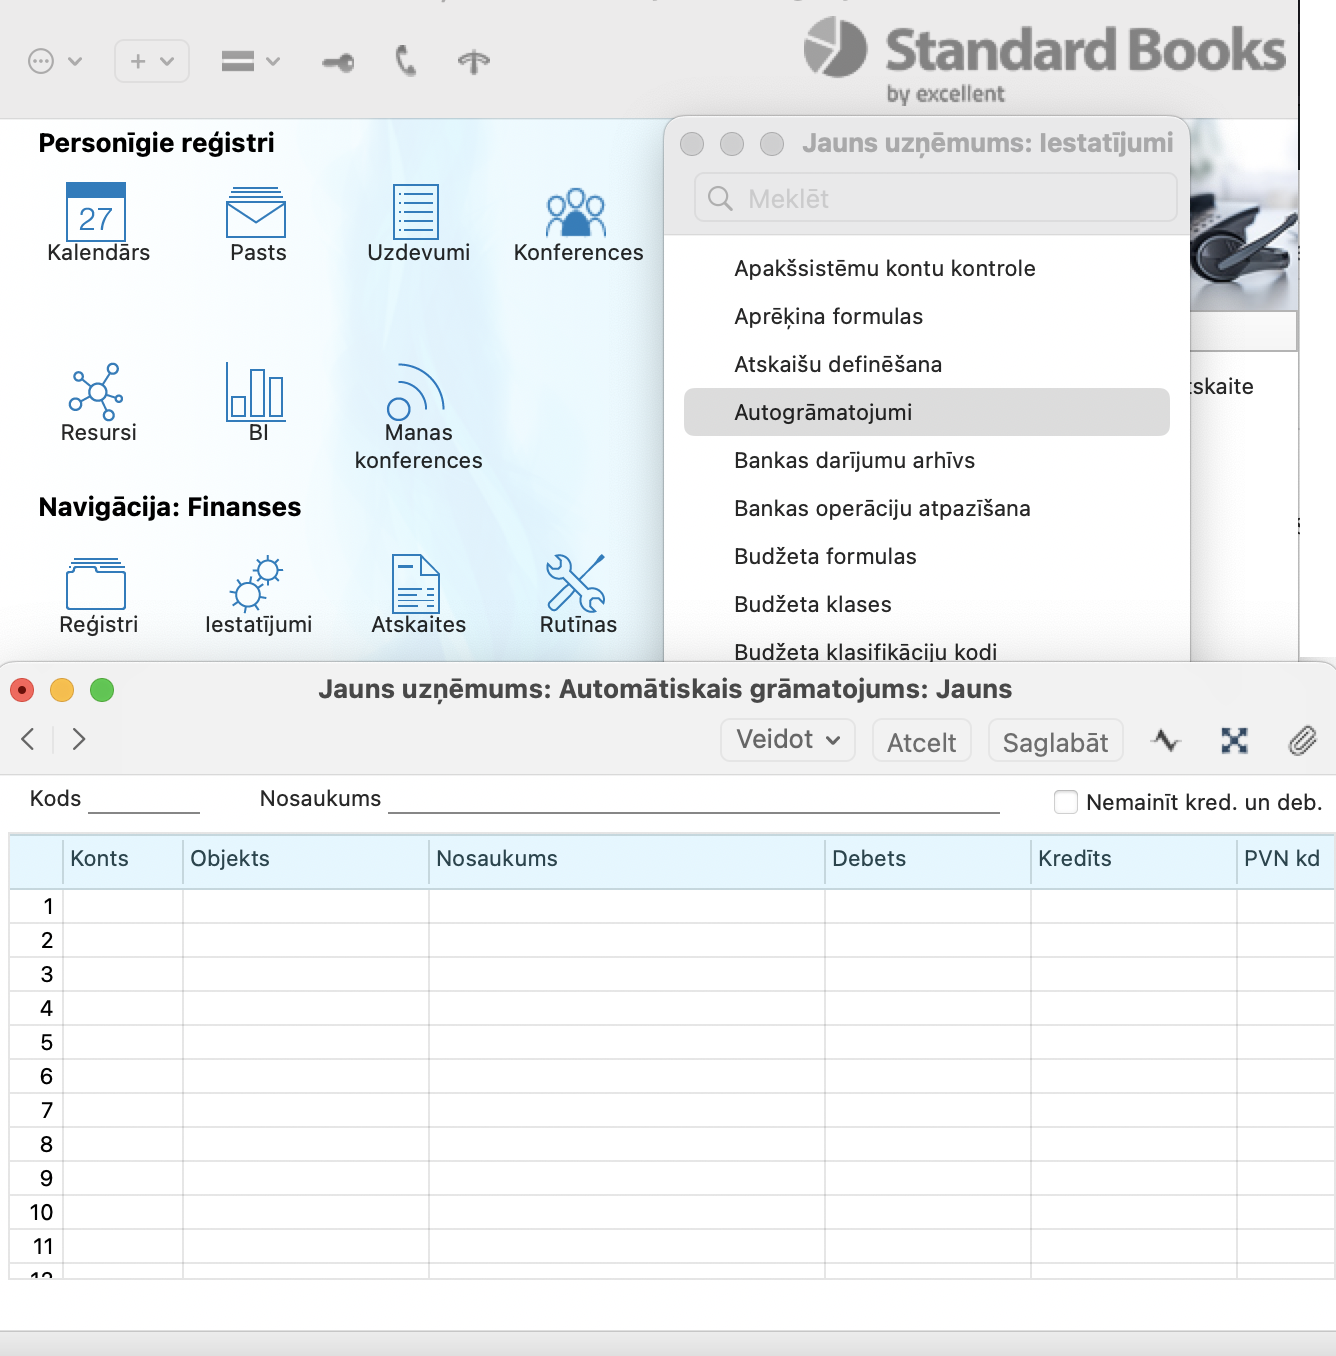Expand the Veidot dropdown
This screenshot has width=1336, height=1356.
(787, 740)
